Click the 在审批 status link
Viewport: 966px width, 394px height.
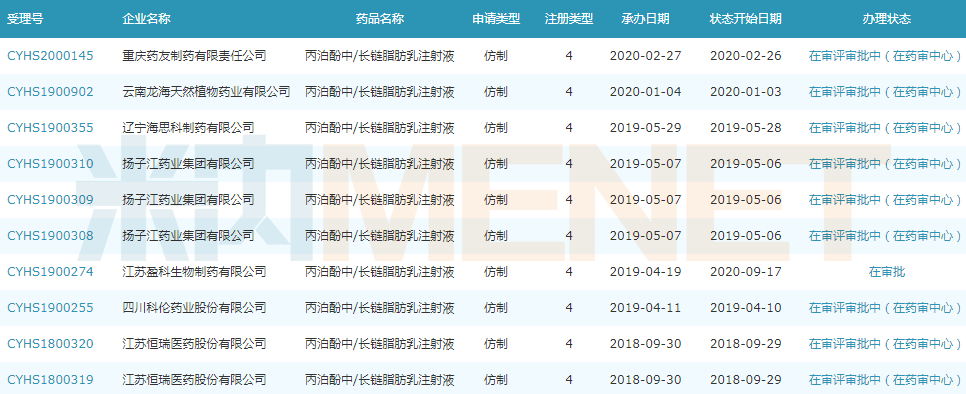[887, 271]
